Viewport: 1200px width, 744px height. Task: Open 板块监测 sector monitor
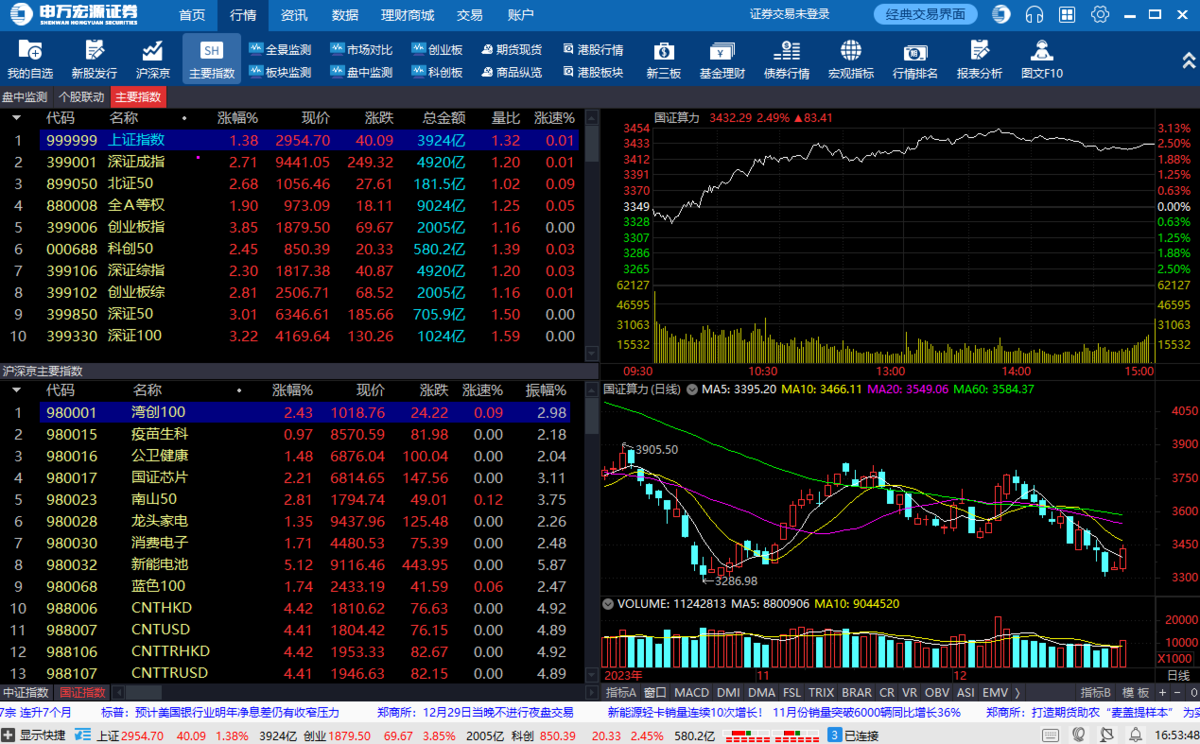[280, 72]
